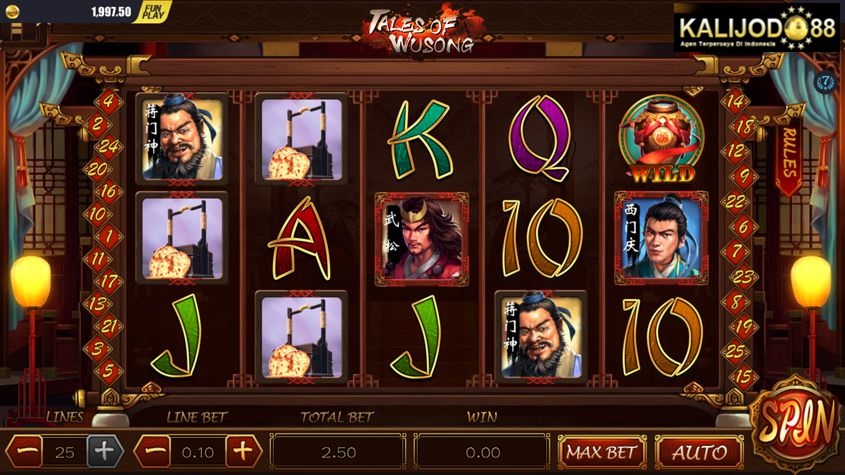Click the total bet 2.50 field
This screenshot has height=475, width=845.
coord(338,452)
